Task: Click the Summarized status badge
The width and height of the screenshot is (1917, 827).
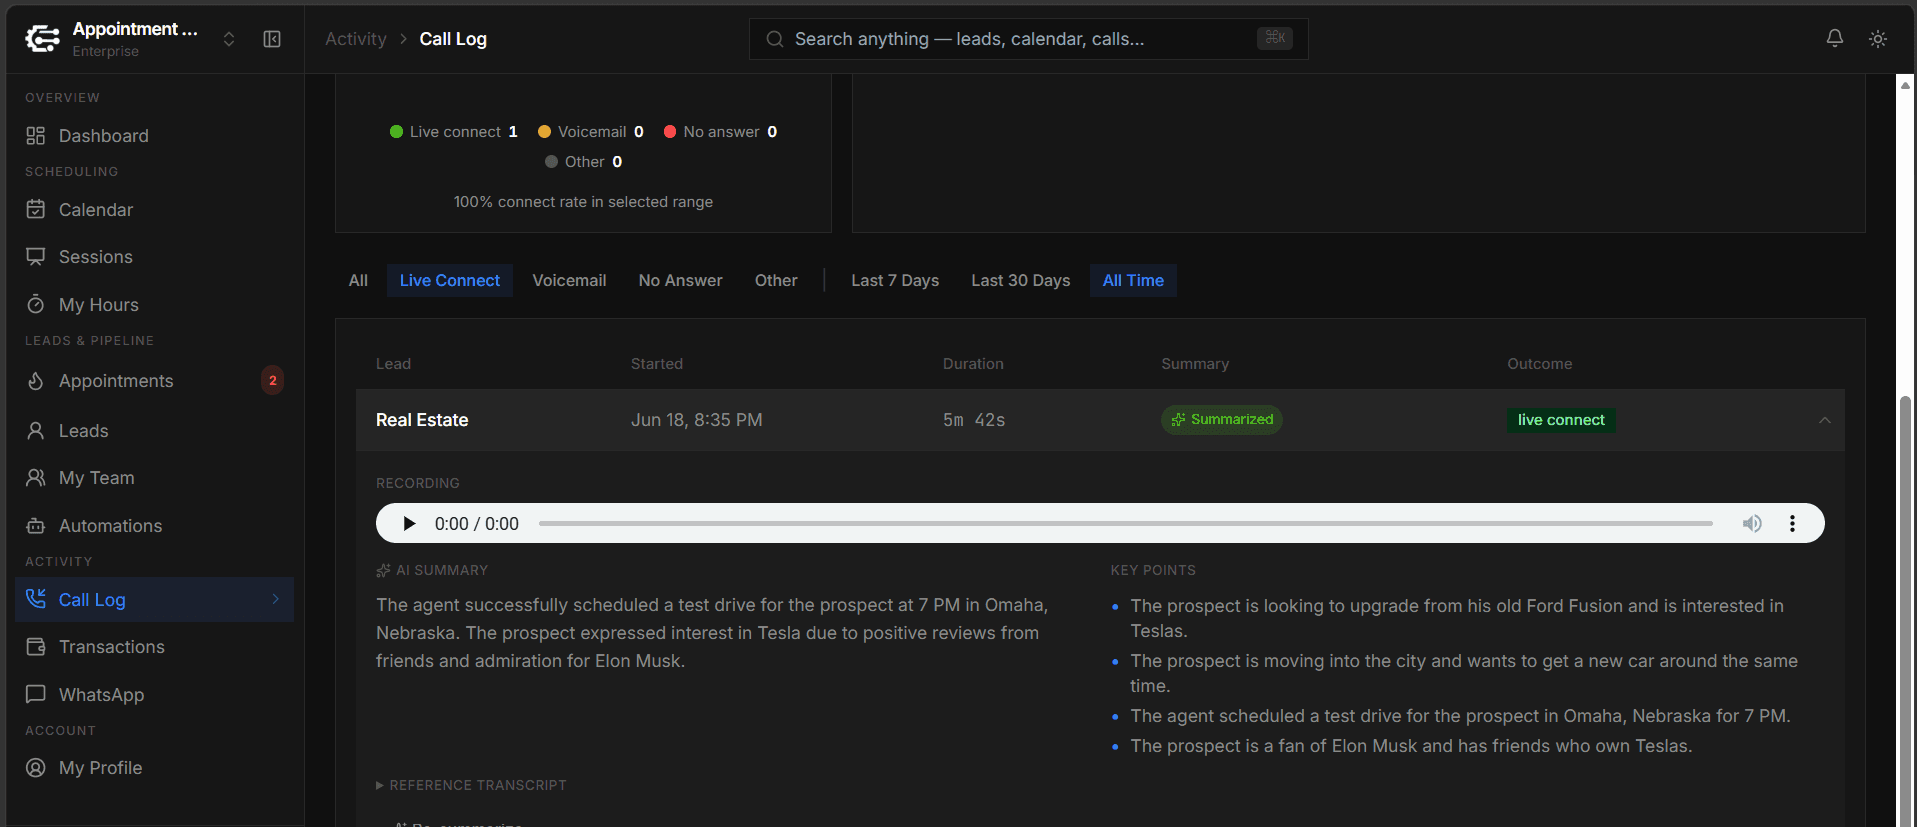Action: pyautogui.click(x=1222, y=420)
